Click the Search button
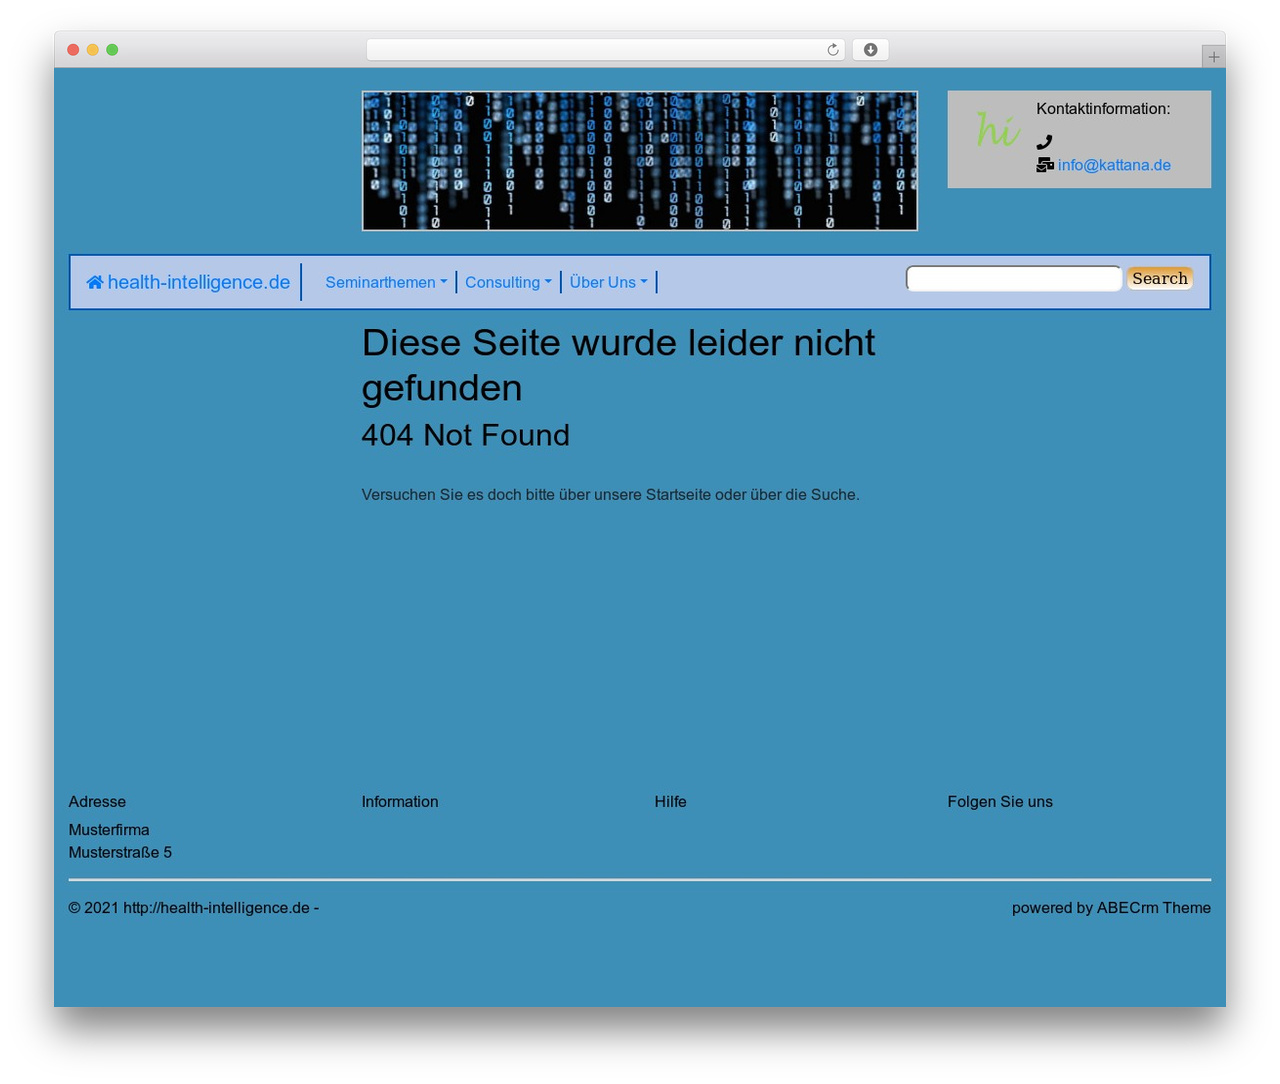This screenshot has height=1084, width=1280. [x=1160, y=278]
